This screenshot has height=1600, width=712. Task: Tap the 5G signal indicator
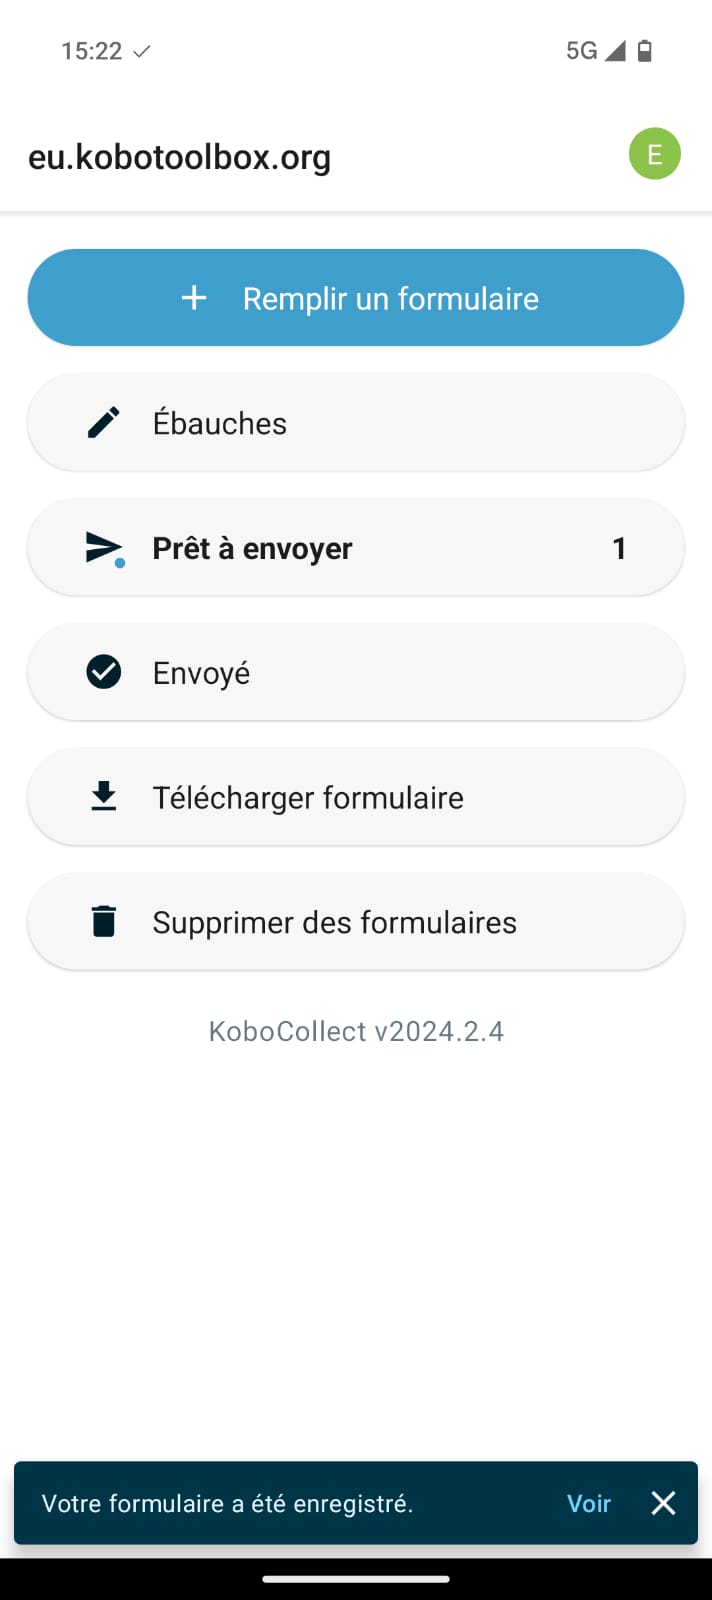tap(582, 51)
